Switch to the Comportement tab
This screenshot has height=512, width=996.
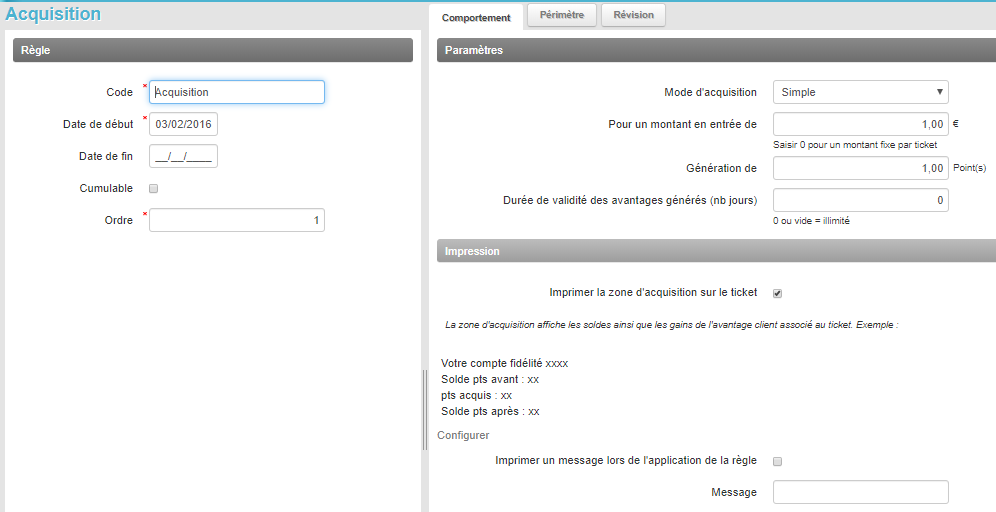tap(476, 17)
